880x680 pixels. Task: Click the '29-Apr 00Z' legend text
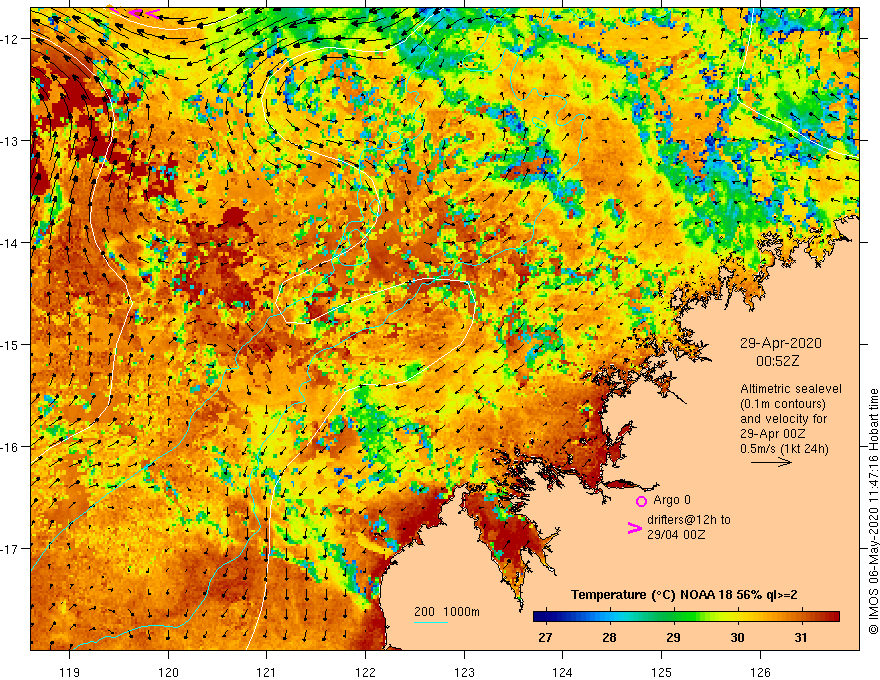pyautogui.click(x=773, y=434)
